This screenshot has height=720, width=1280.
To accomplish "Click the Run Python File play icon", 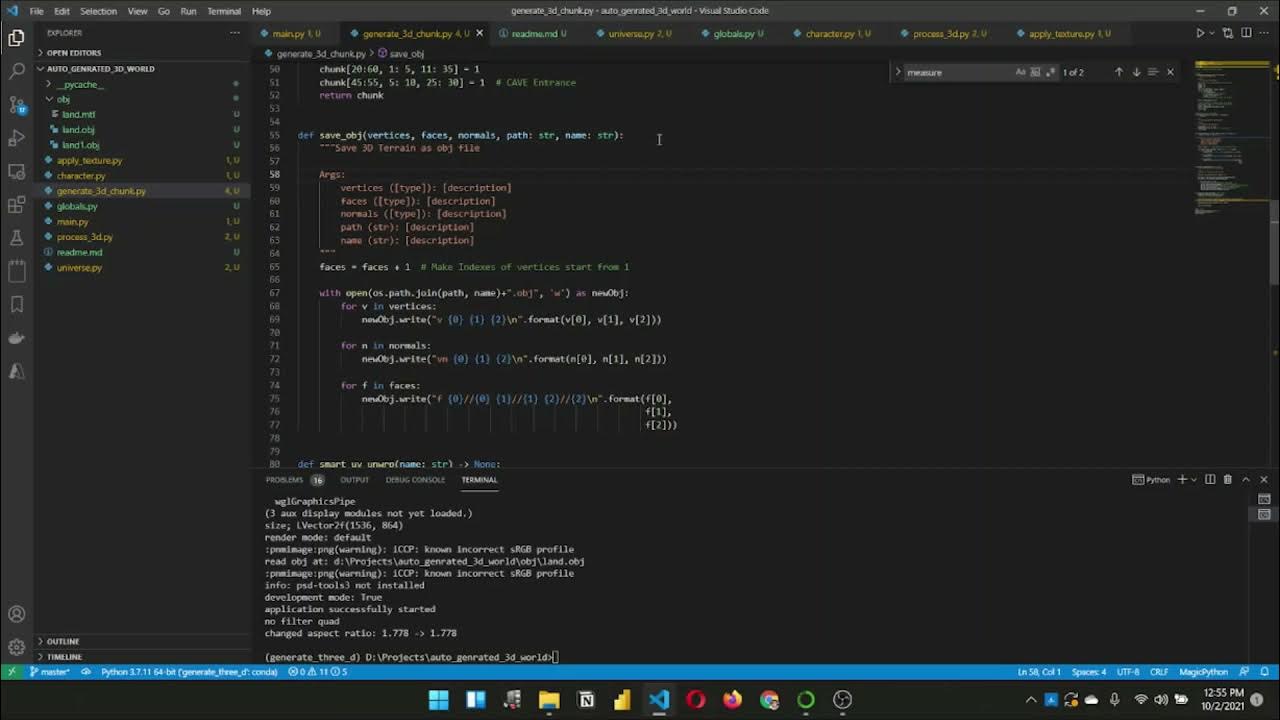I will (x=1200, y=33).
